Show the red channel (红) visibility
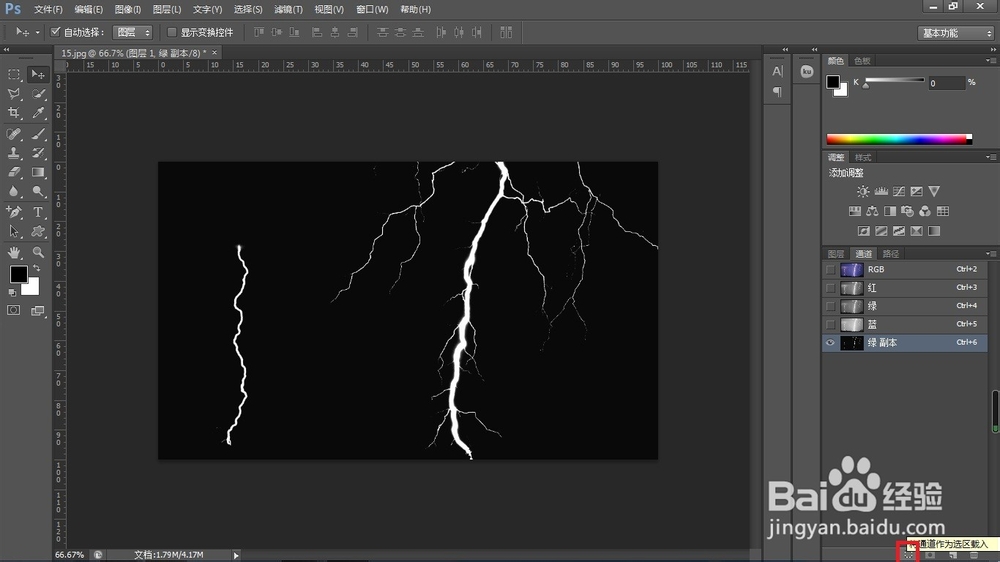 click(830, 288)
